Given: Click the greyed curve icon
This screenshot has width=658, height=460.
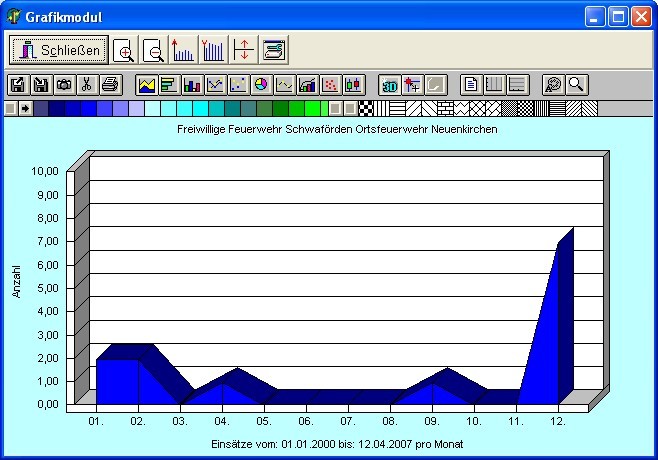Looking at the screenshot, I should coord(436,85).
